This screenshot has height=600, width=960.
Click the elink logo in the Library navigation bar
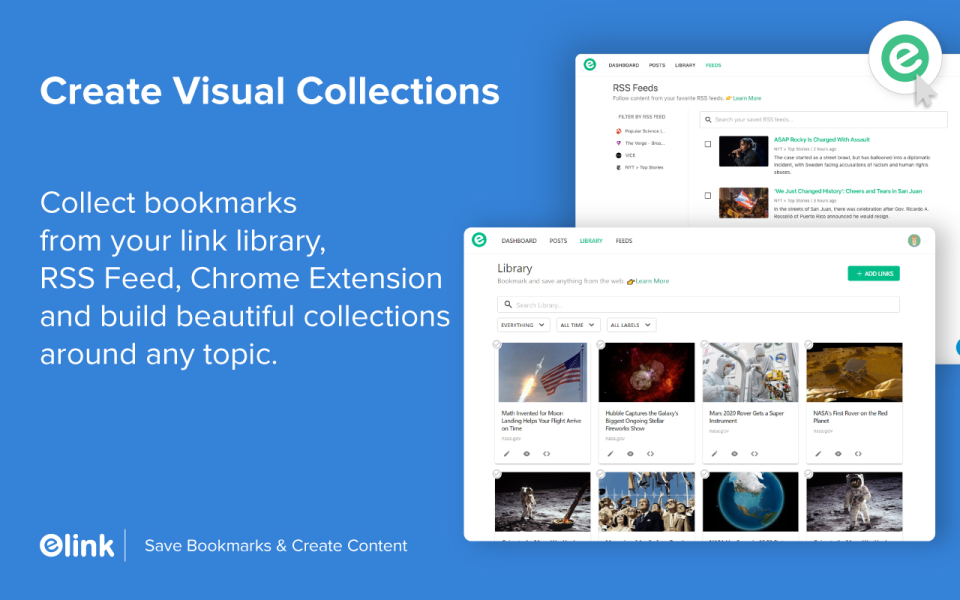[x=478, y=239]
